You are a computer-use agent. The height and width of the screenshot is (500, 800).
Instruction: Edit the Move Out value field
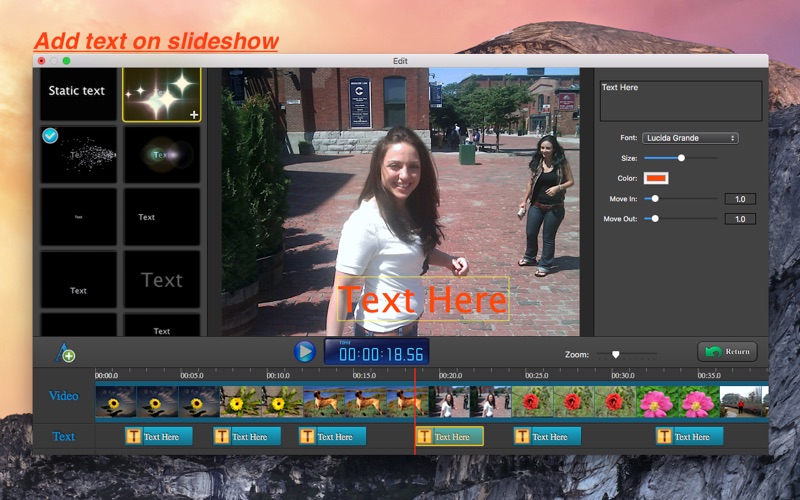[x=740, y=219]
